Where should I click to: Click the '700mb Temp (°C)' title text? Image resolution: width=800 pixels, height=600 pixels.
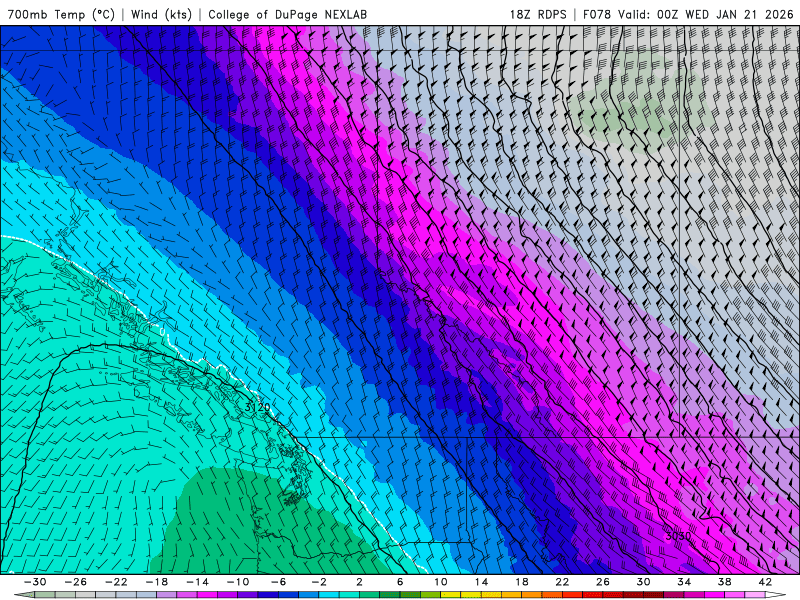tap(61, 14)
